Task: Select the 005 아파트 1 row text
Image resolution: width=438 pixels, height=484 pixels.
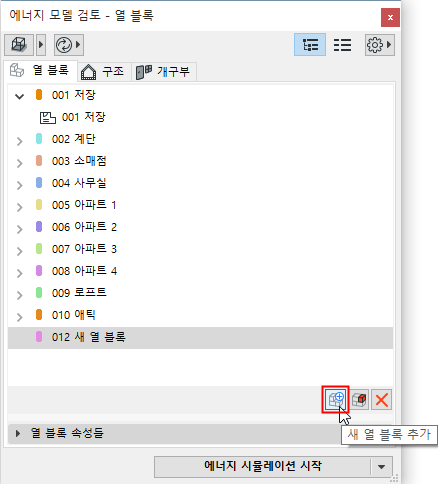Action: coord(84,205)
